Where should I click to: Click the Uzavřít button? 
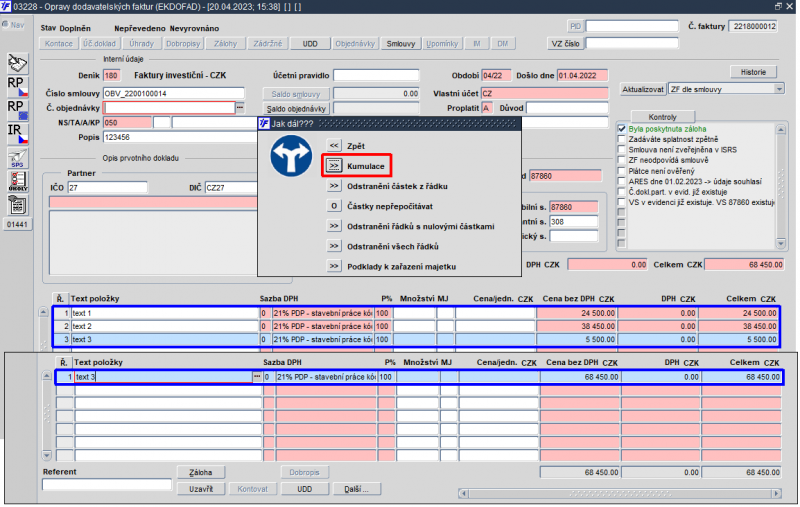201,489
